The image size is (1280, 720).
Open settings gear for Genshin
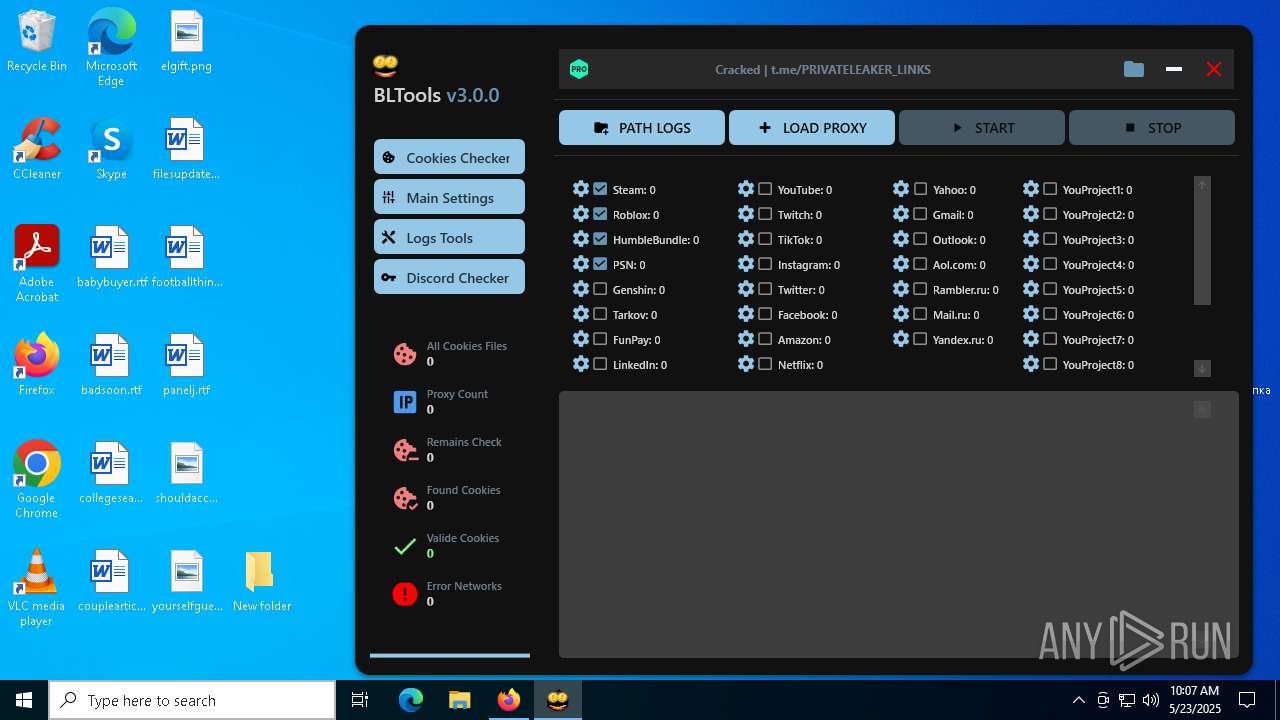[581, 289]
